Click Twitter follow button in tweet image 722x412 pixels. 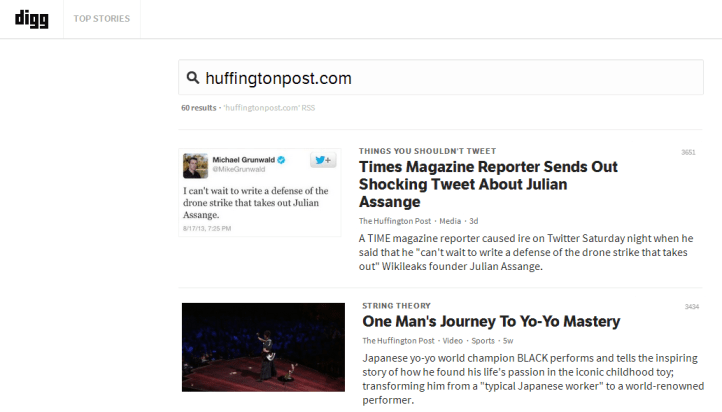pos(323,160)
